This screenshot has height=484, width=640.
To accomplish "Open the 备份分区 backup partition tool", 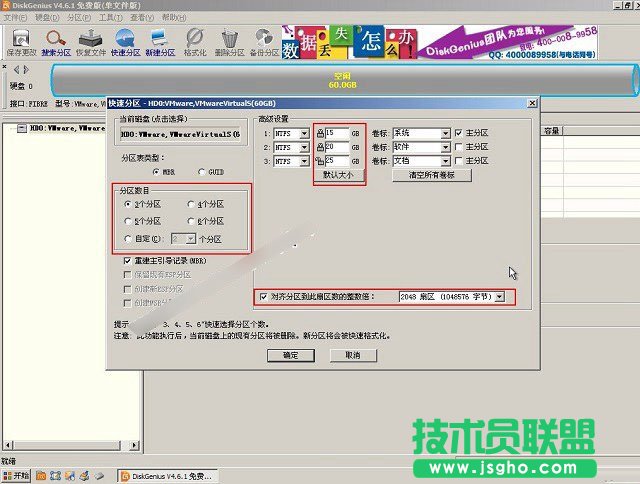I will [264, 42].
